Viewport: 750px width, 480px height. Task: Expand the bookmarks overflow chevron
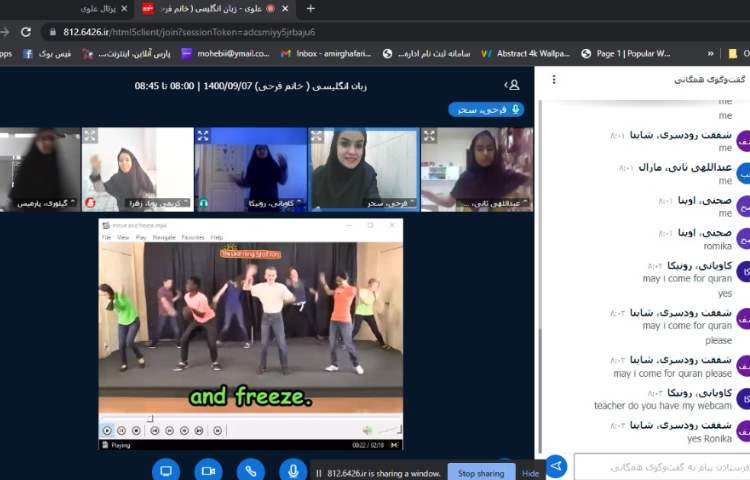click(710, 54)
